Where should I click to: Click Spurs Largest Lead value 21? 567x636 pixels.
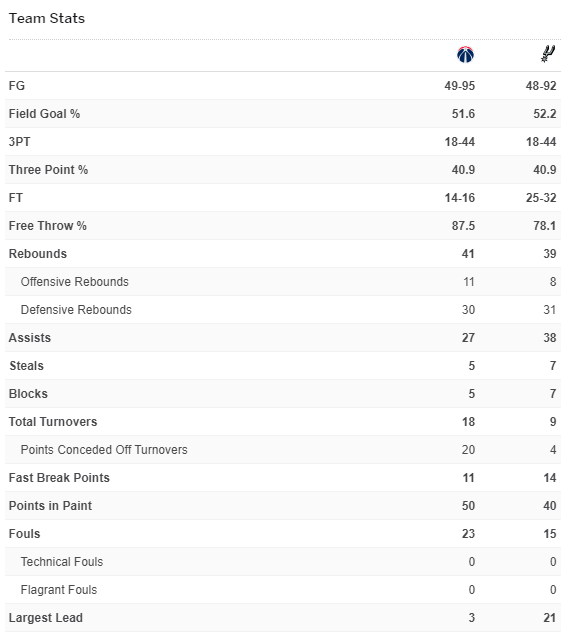point(550,617)
